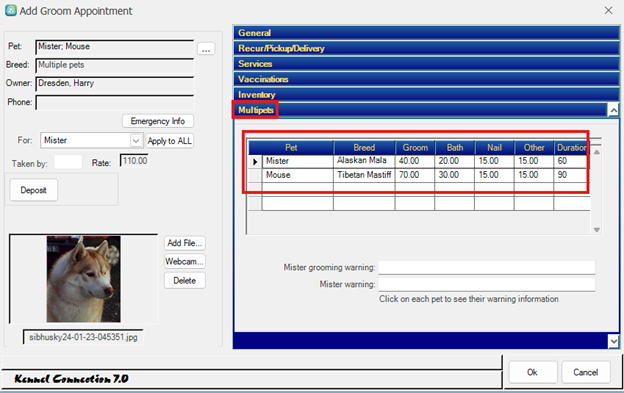Click the Alaskan Mala breed cell
This screenshot has height=393, width=624.
364,161
